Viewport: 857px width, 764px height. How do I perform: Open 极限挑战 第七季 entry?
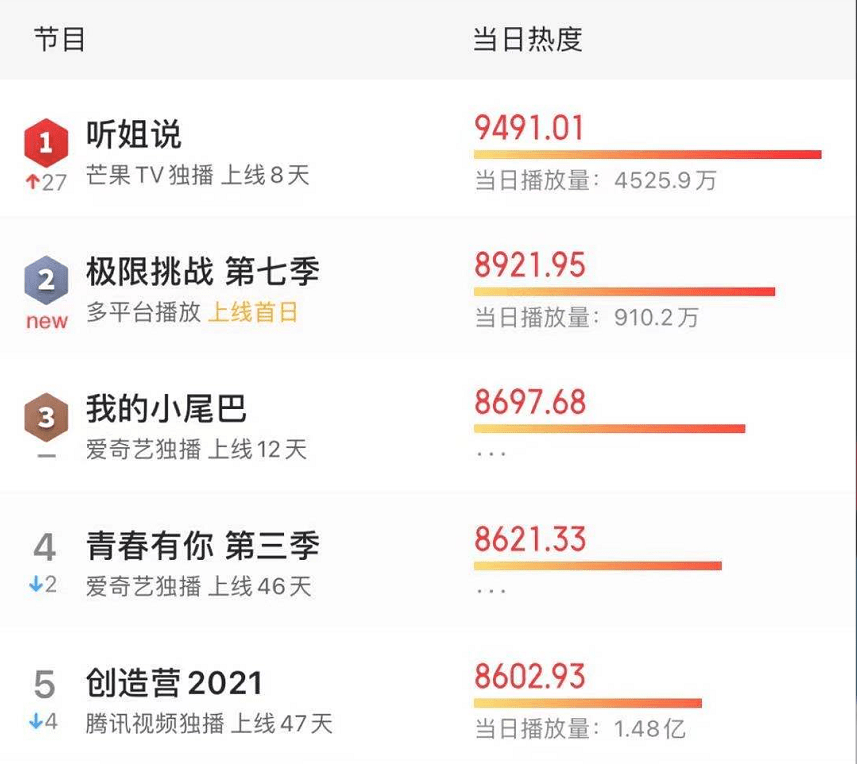(203, 272)
